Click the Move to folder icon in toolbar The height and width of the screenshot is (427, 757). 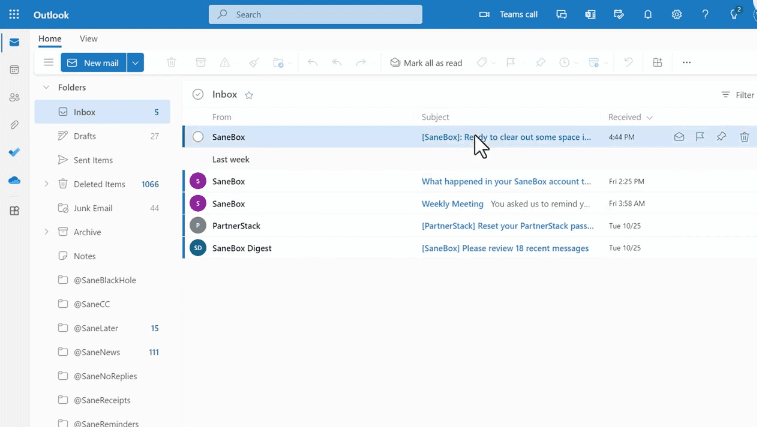click(x=278, y=62)
